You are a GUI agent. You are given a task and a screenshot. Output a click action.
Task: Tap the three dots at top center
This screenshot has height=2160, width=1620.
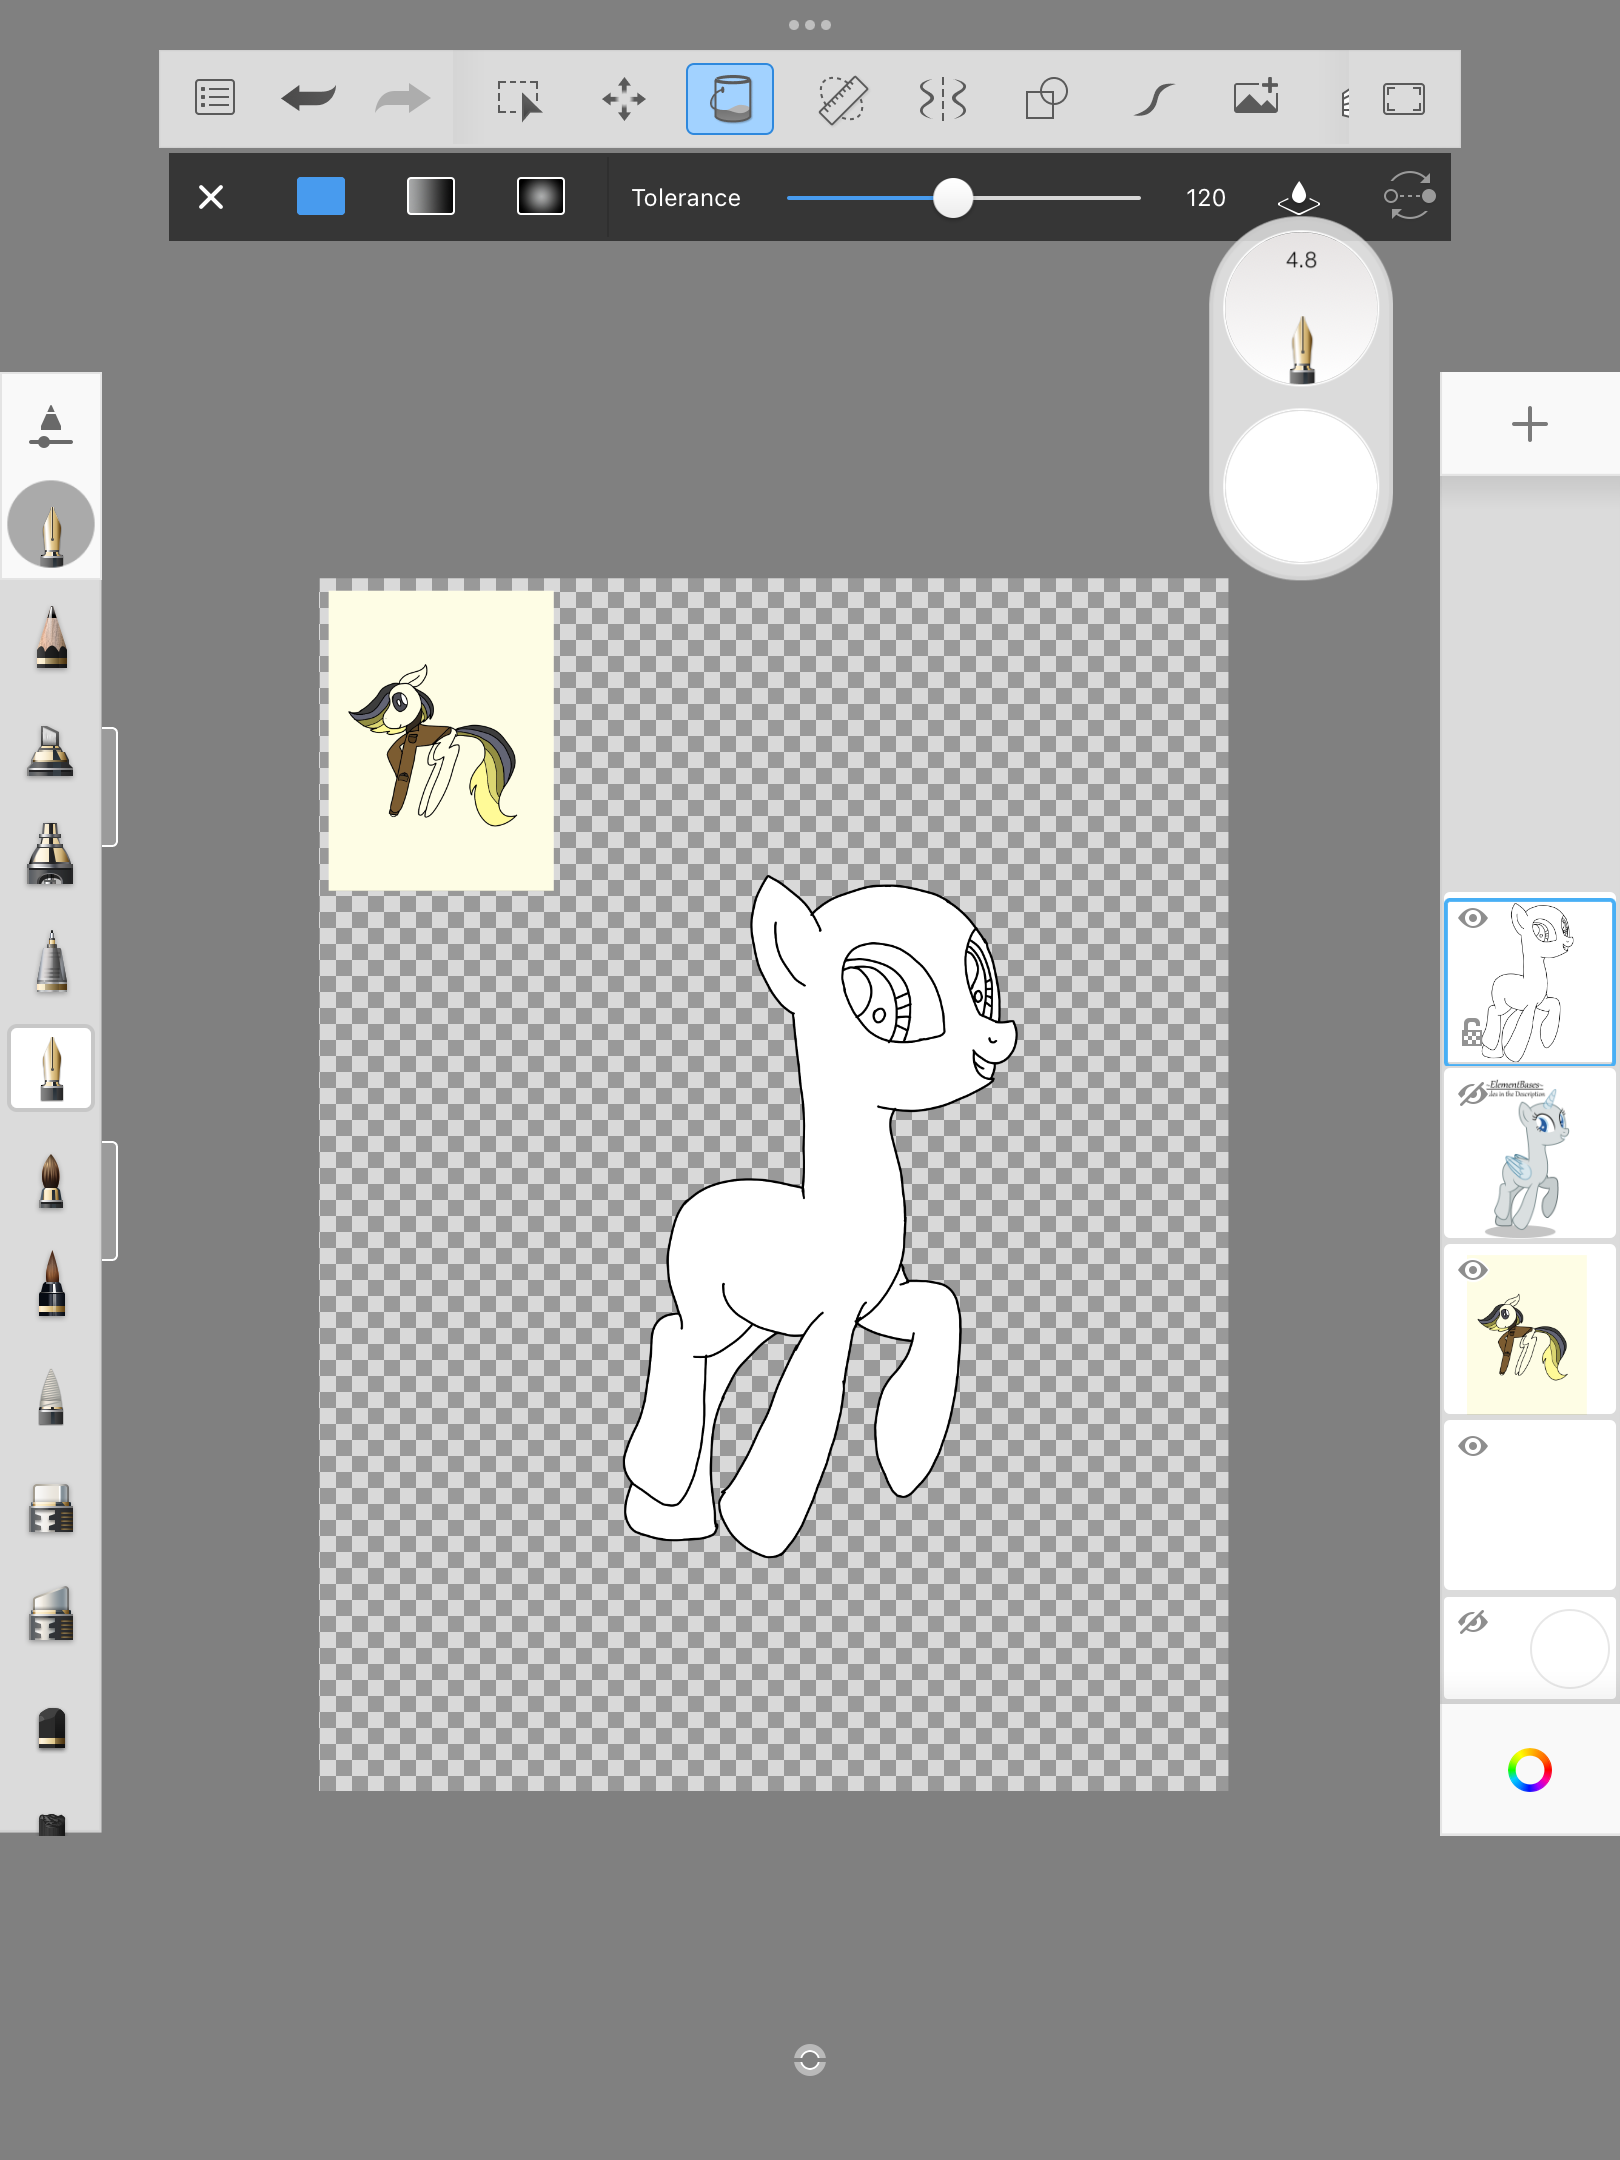click(810, 25)
